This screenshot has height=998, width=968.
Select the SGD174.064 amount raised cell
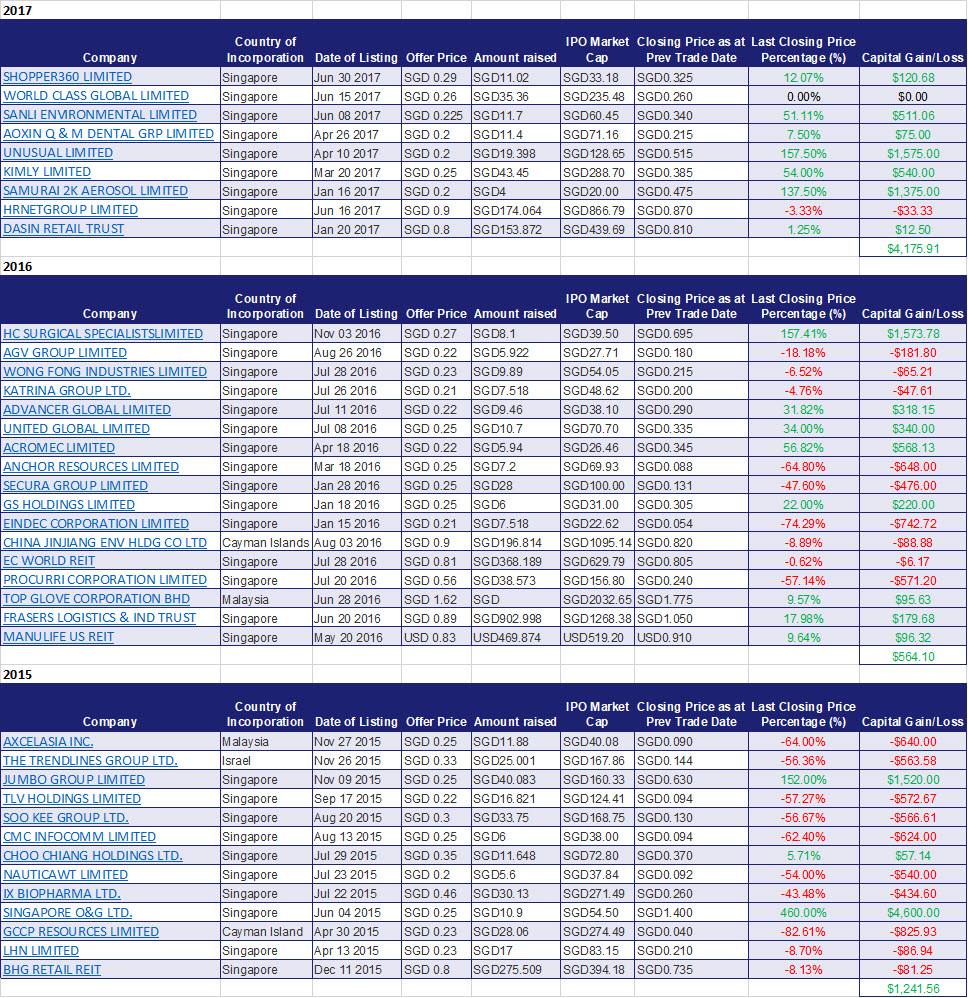[x=516, y=211]
